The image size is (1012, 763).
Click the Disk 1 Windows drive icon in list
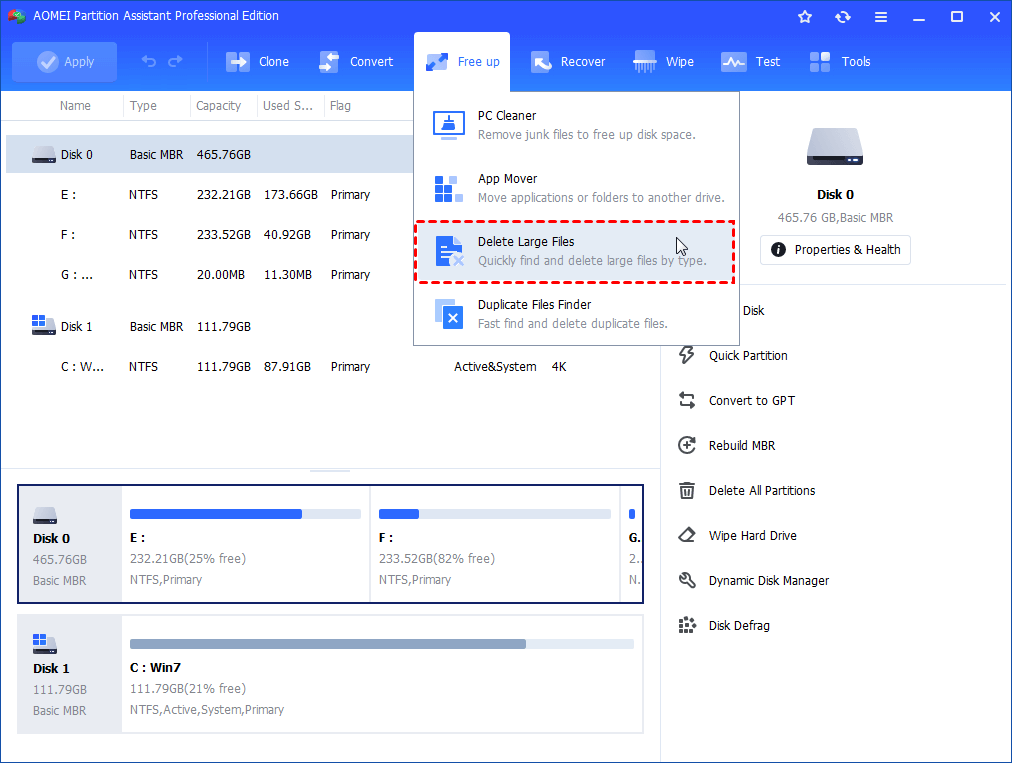(x=43, y=325)
